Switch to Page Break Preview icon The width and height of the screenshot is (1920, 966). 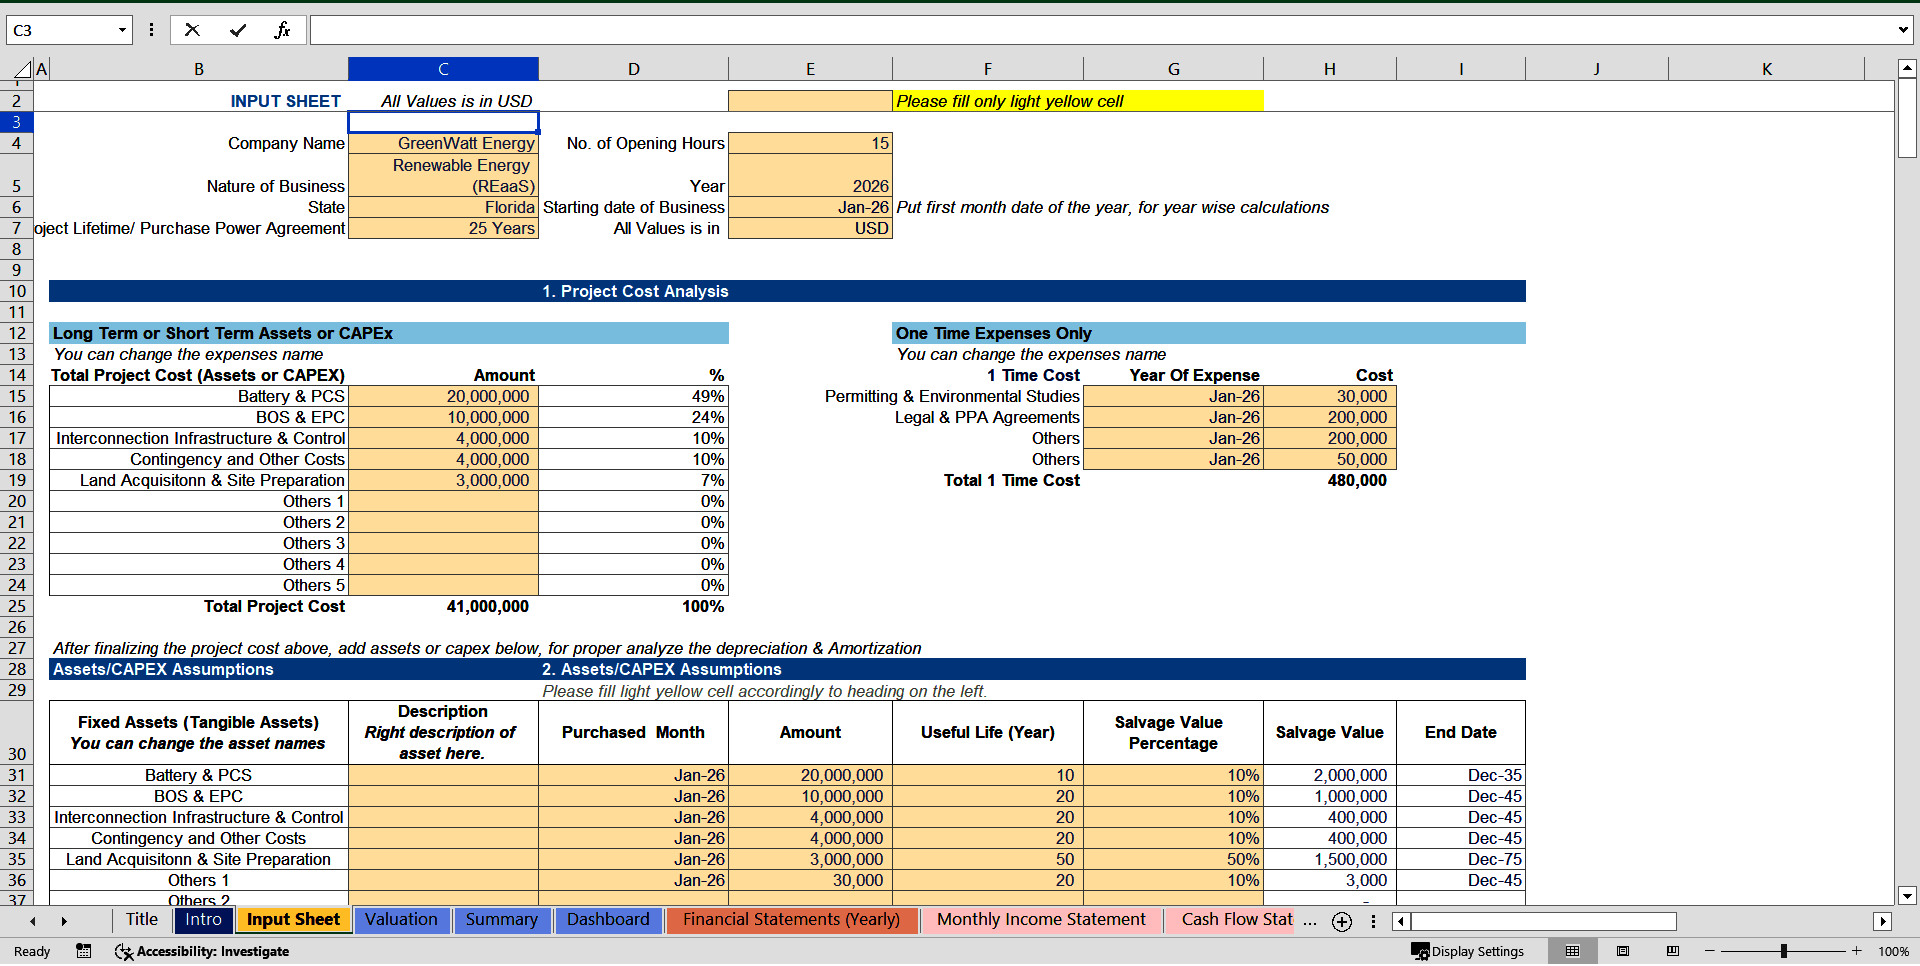[1672, 951]
